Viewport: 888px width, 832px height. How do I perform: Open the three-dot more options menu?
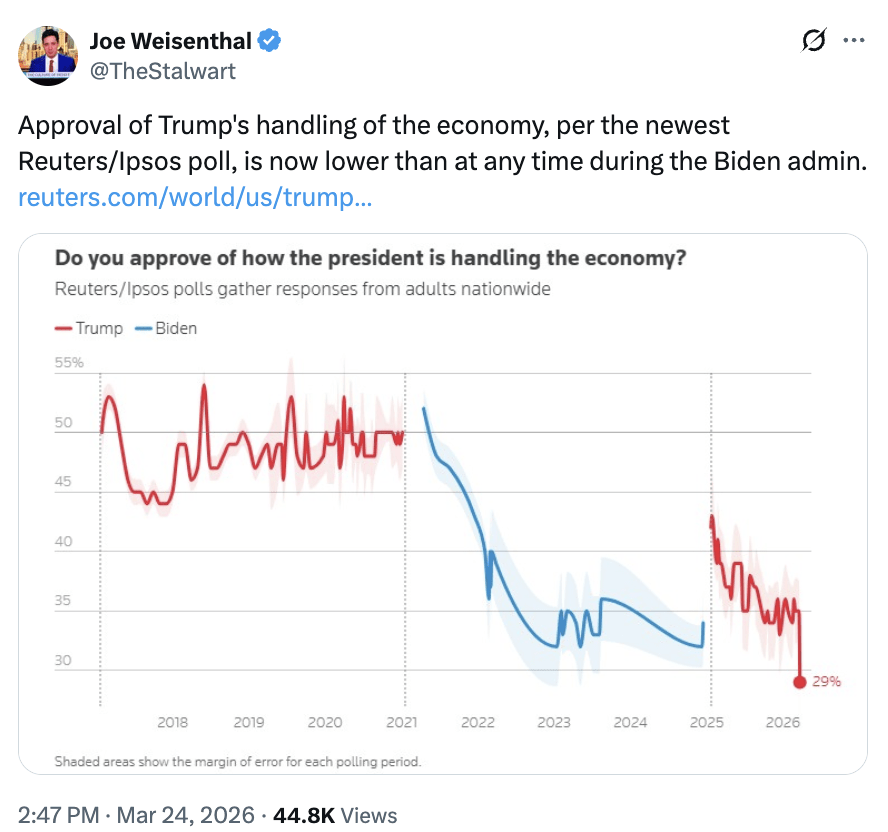click(853, 41)
